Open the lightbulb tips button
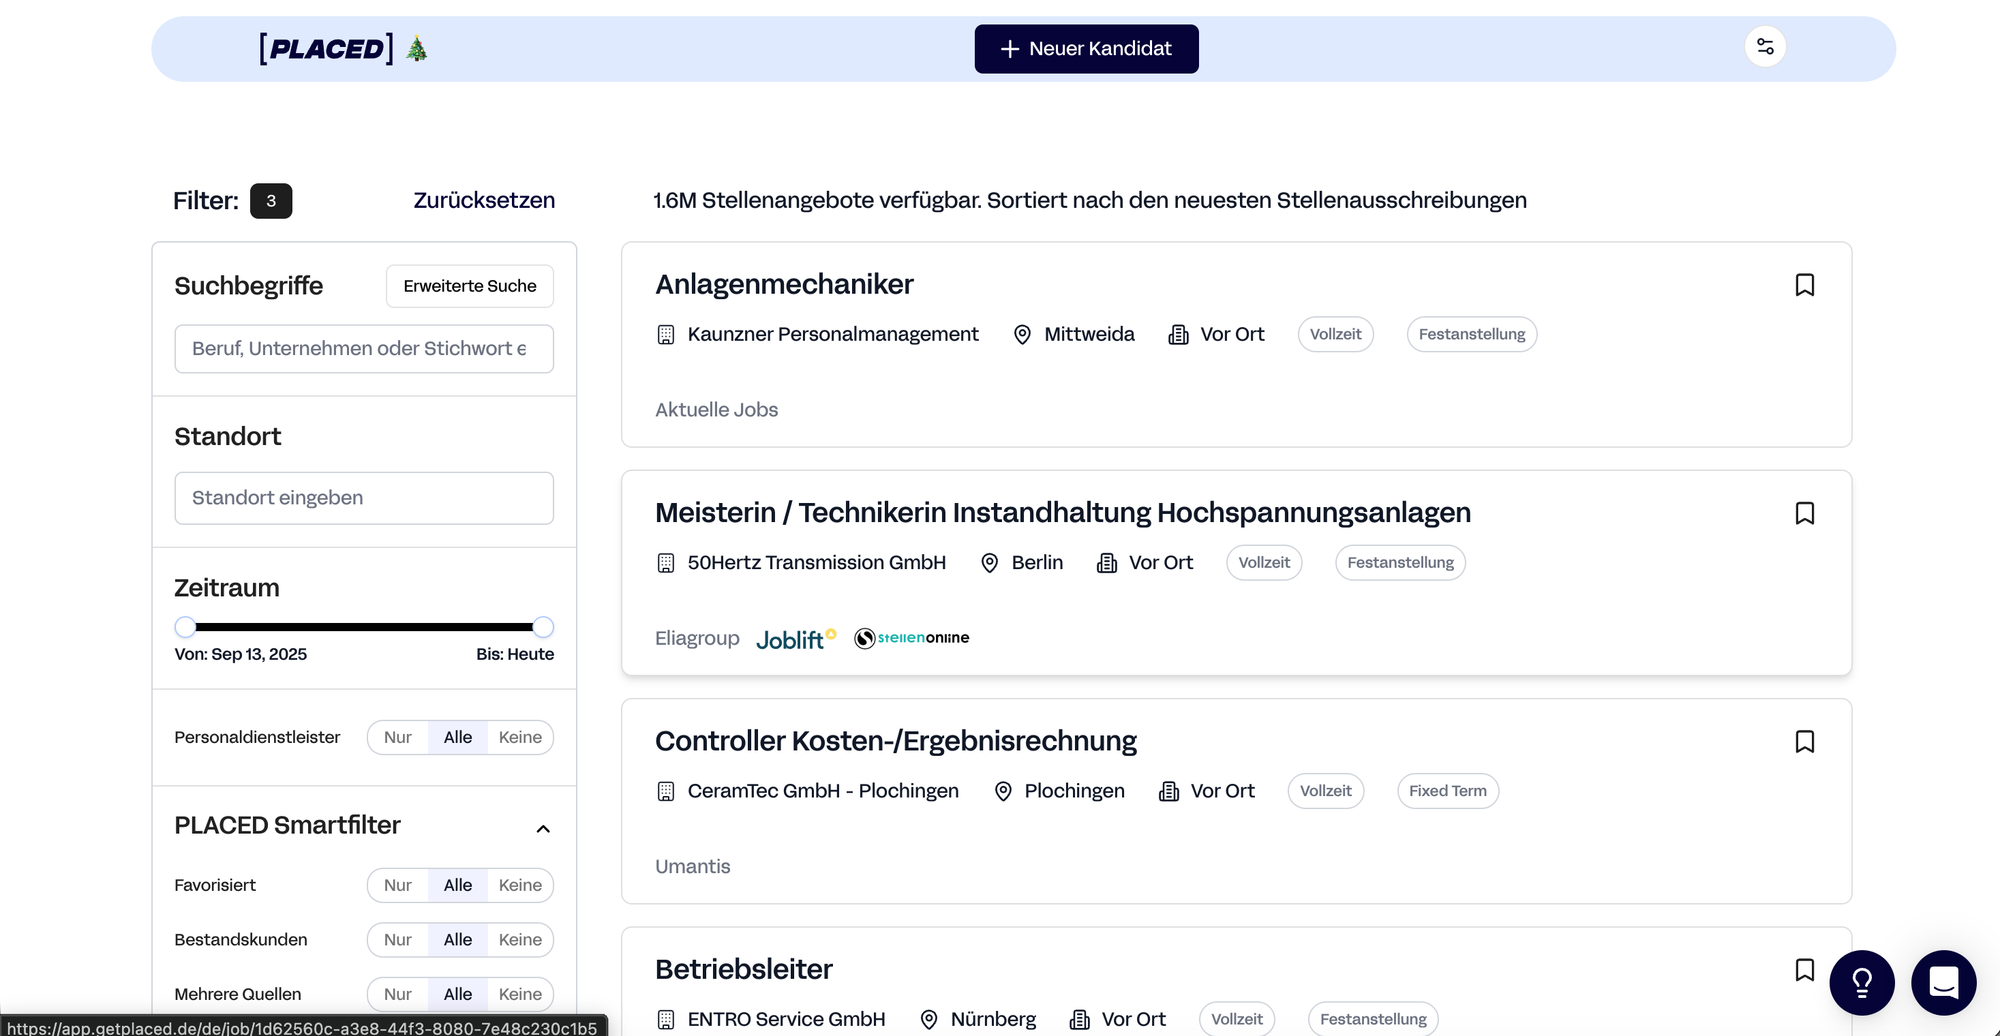 pos(1862,983)
